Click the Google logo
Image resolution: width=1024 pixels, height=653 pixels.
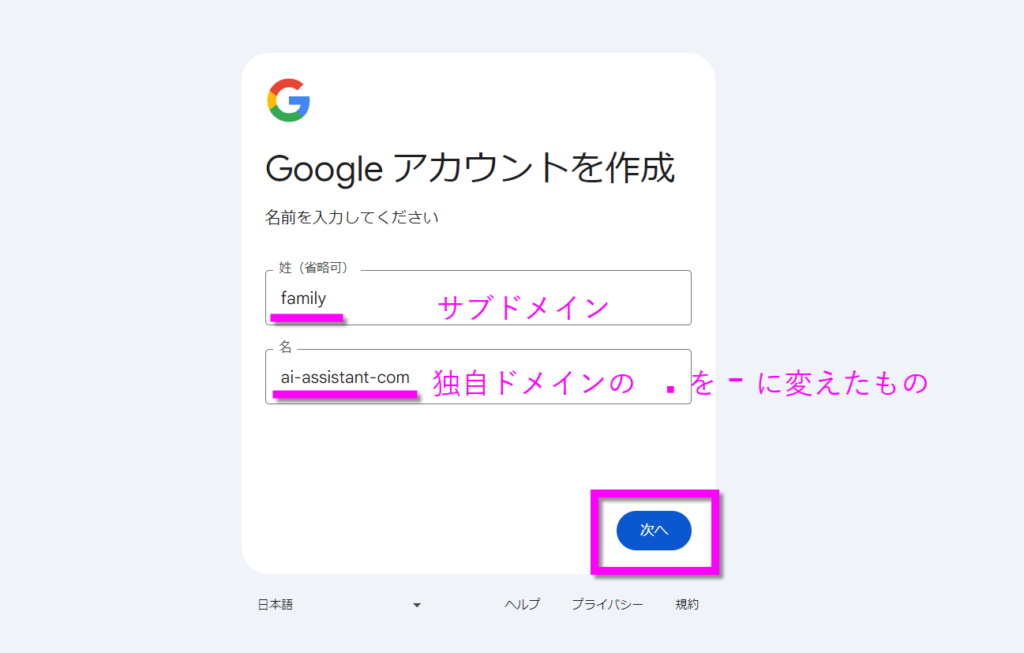click(x=288, y=100)
